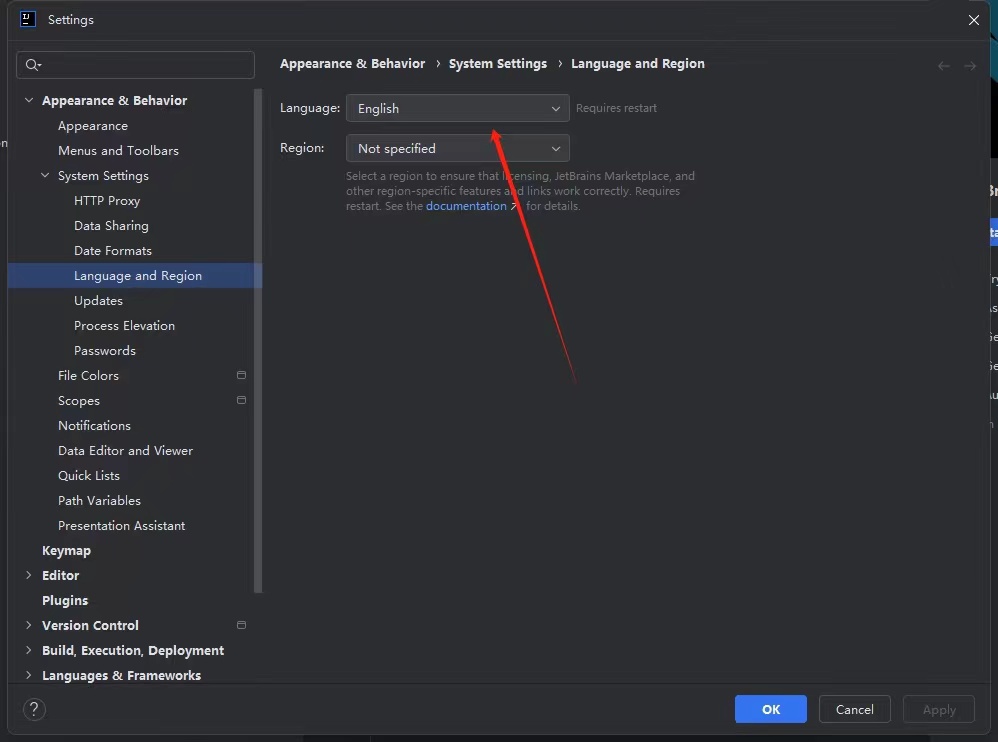Image resolution: width=998 pixels, height=742 pixels.
Task: Open Quick Lists settings
Action: point(89,475)
